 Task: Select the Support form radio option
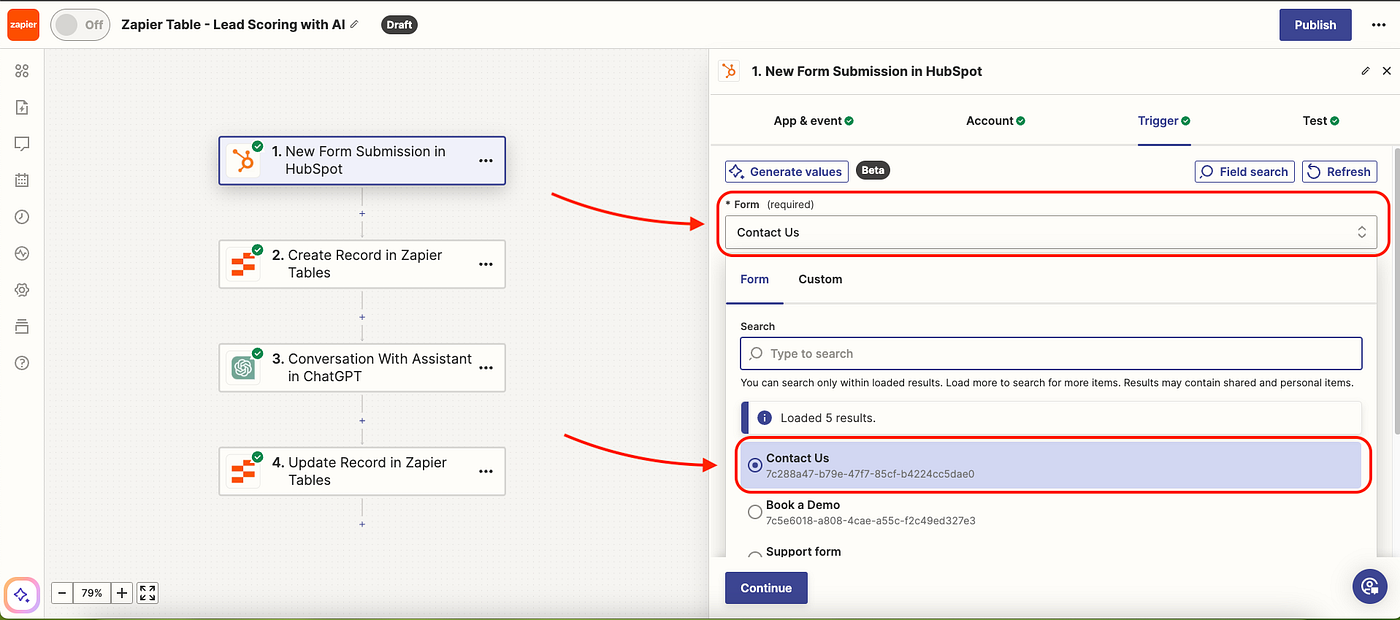(755, 553)
